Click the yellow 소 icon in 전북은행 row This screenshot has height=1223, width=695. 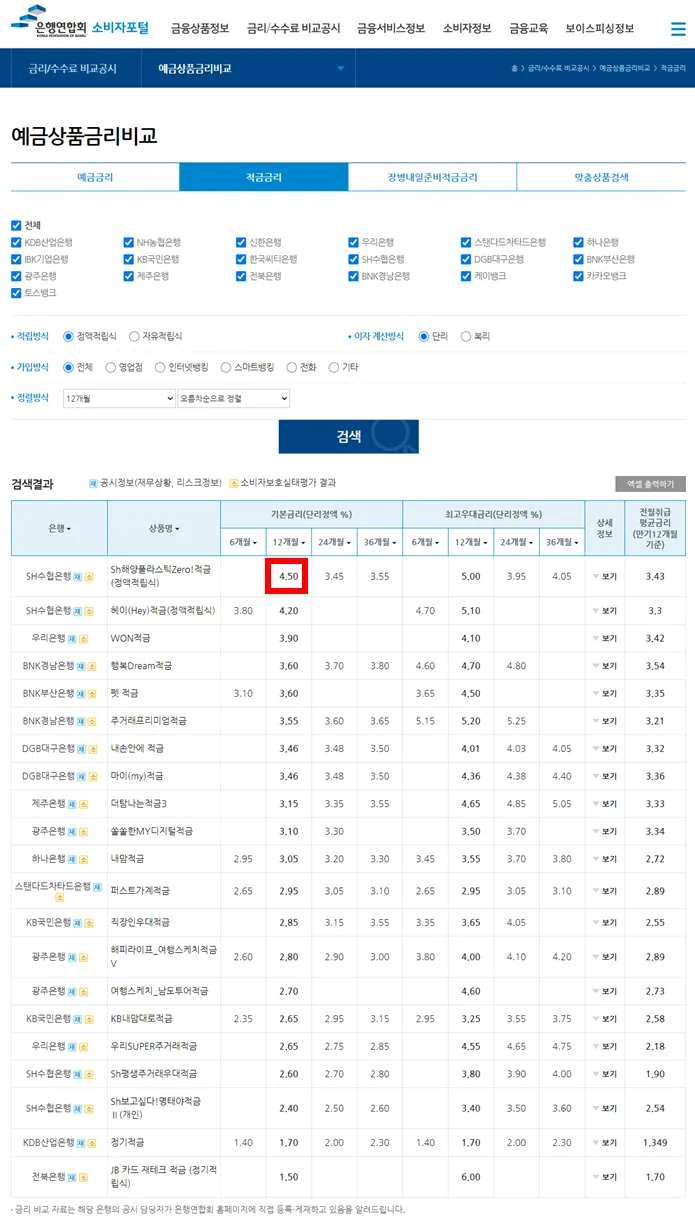(83, 1177)
